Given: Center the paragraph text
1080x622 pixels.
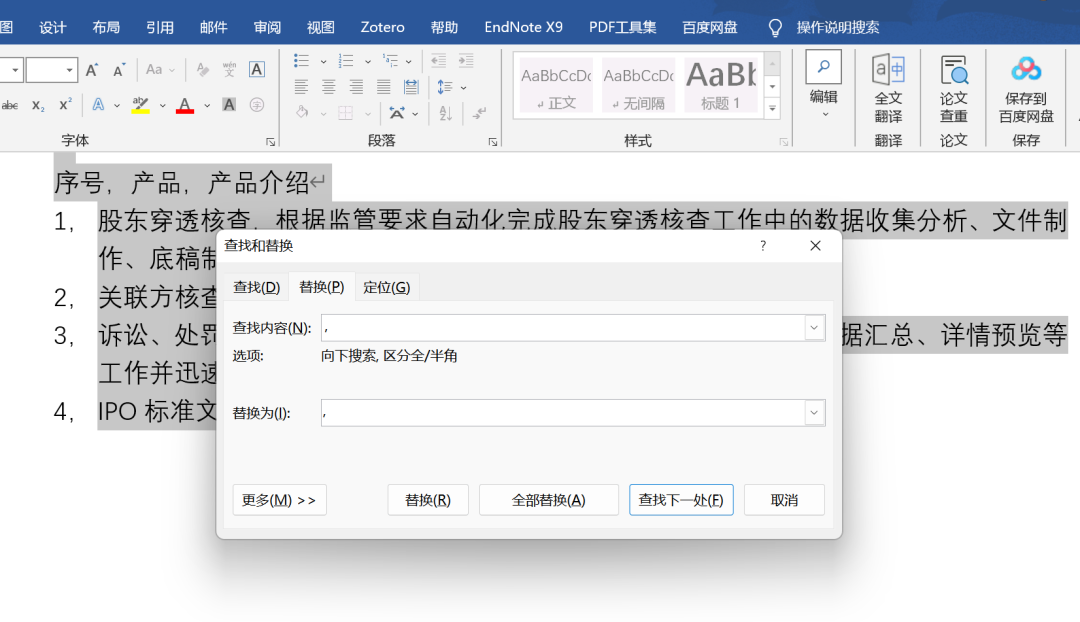Looking at the screenshot, I should click(x=329, y=87).
